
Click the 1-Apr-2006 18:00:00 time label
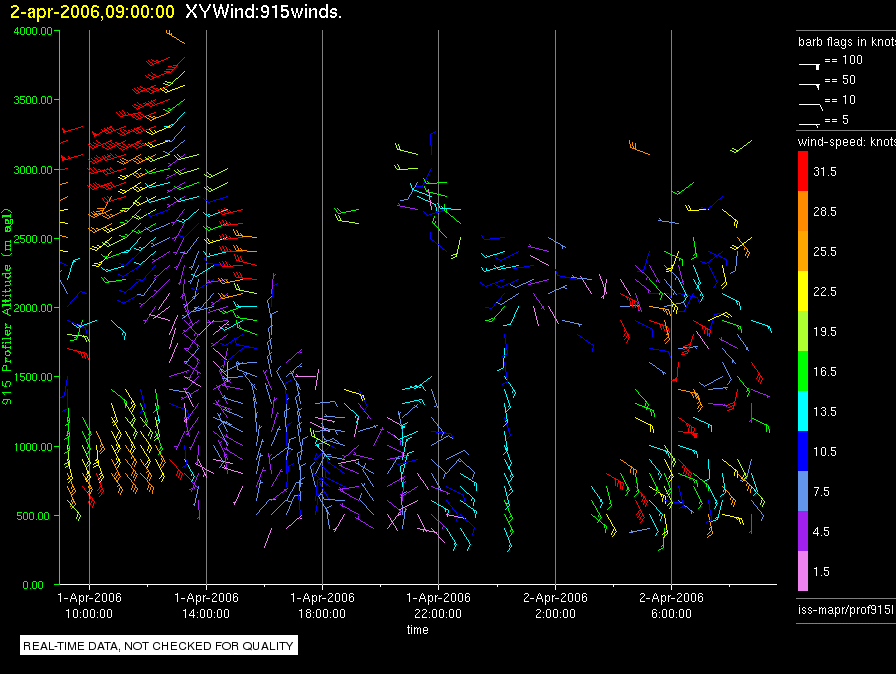(322, 605)
